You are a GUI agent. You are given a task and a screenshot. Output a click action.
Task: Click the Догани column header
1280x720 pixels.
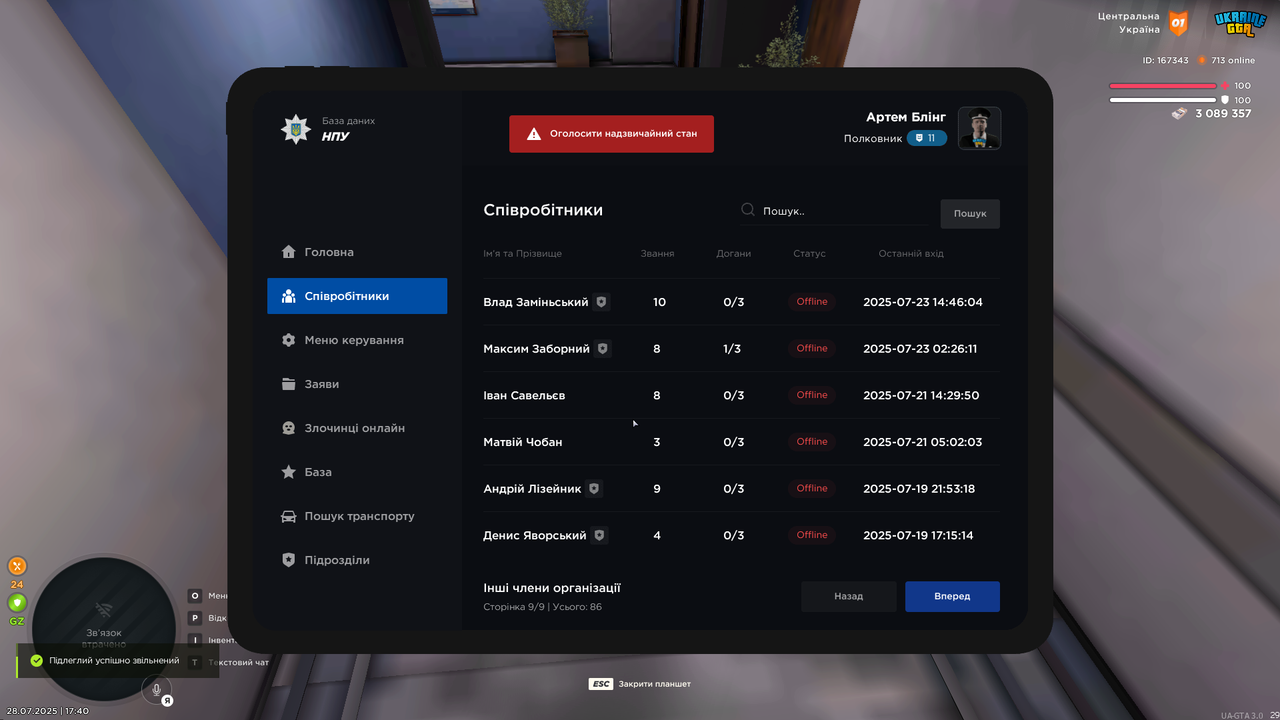(734, 254)
